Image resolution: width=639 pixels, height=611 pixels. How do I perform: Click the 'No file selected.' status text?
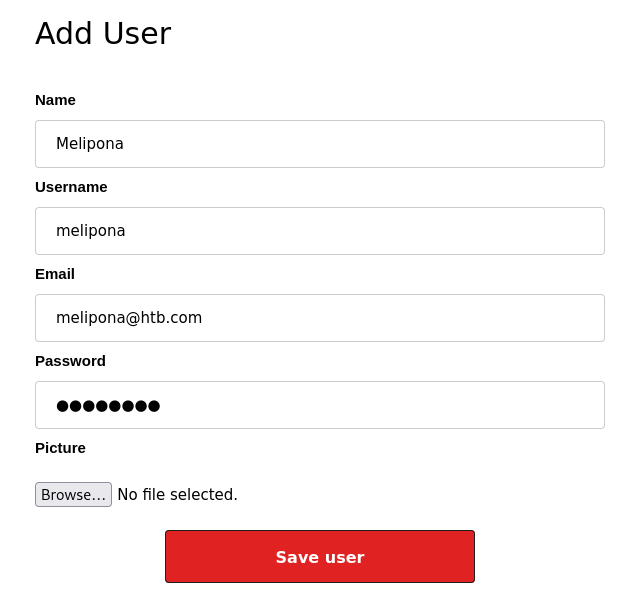coord(177,494)
